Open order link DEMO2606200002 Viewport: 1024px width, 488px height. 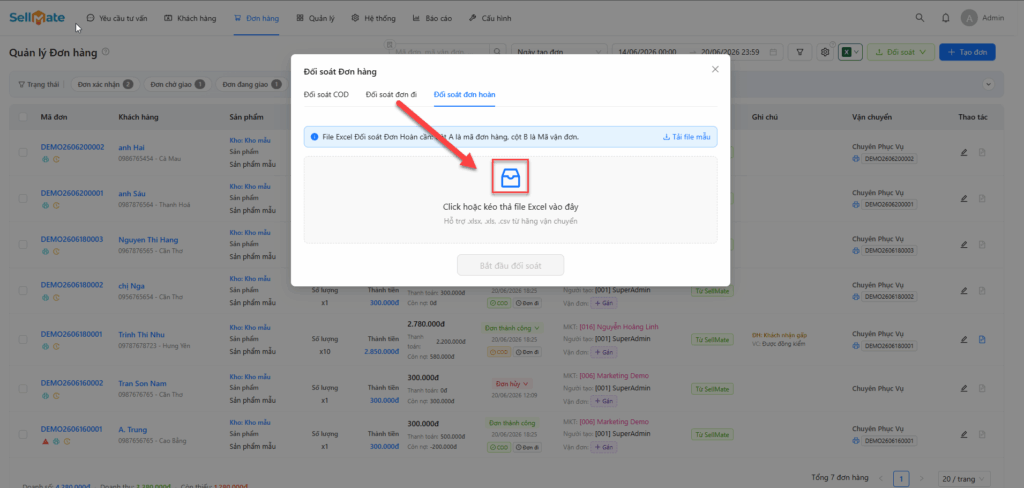tap(72, 147)
